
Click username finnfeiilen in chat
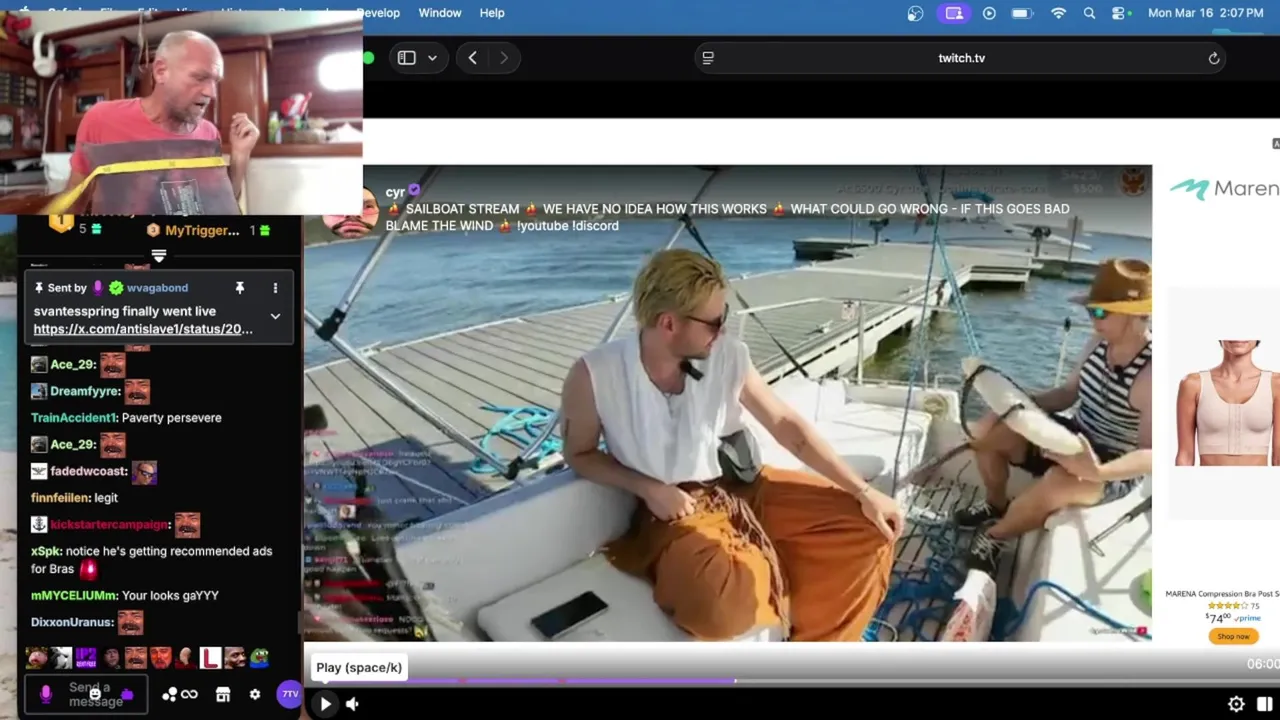60,498
